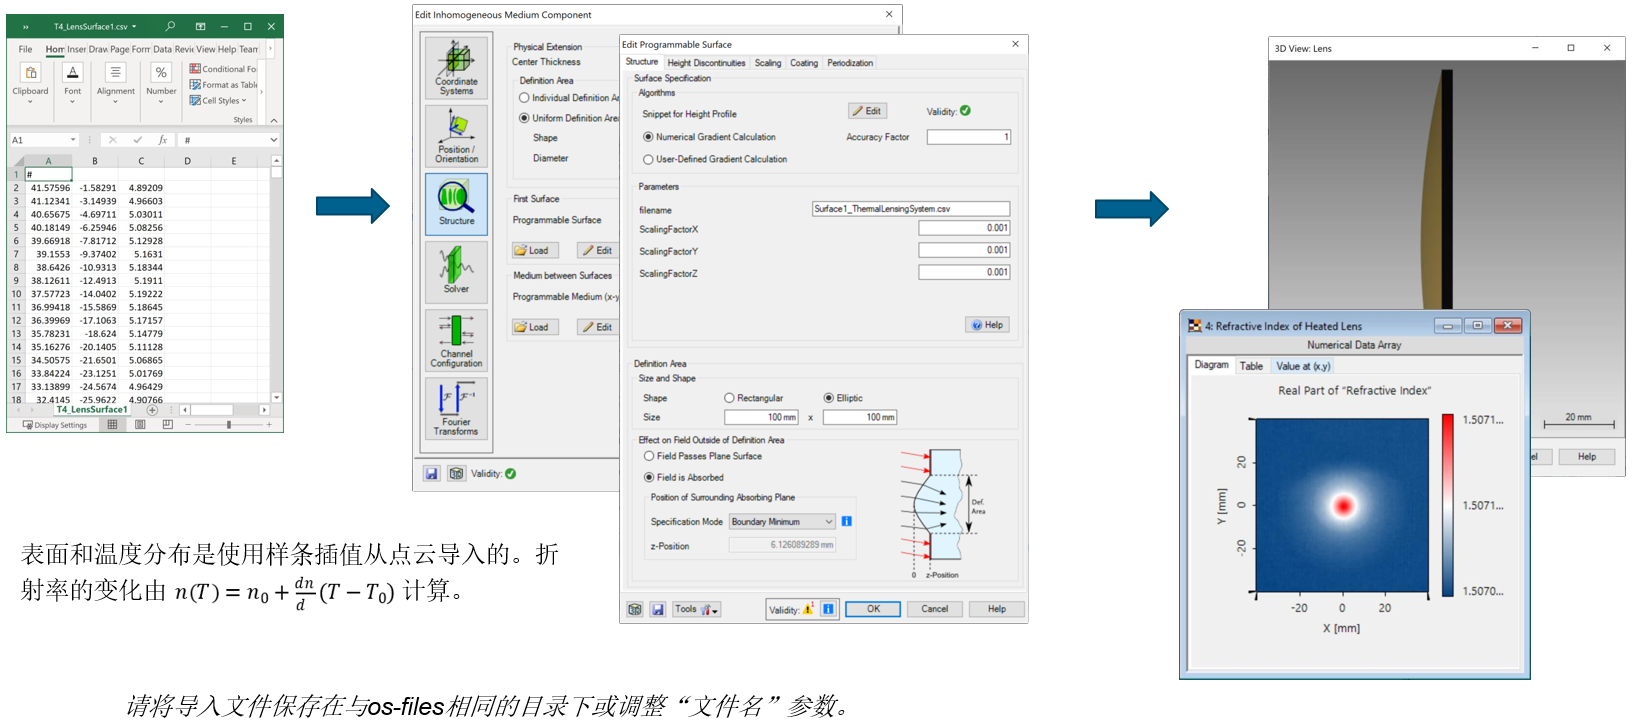Open Value at (x,y) tab

coord(1303,366)
